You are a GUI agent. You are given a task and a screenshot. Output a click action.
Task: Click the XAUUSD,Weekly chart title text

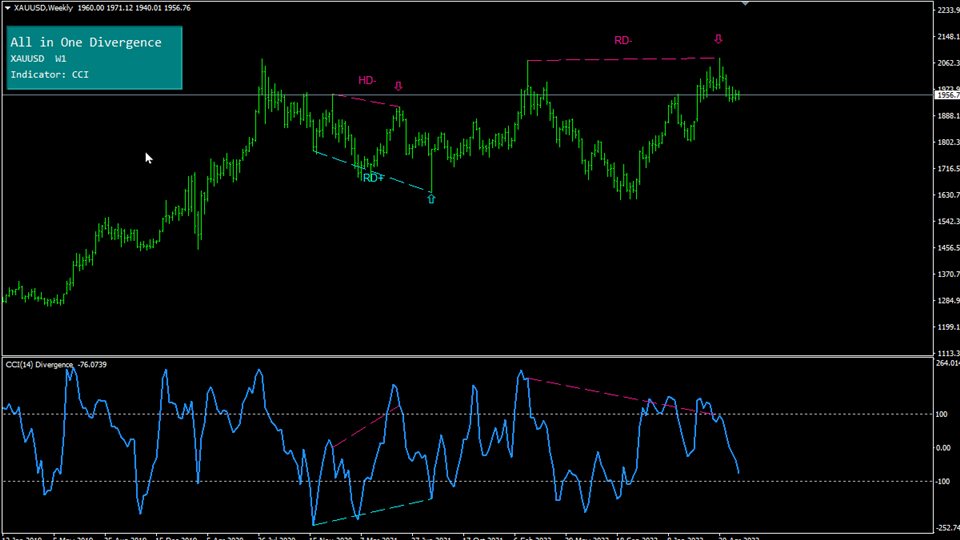point(43,8)
